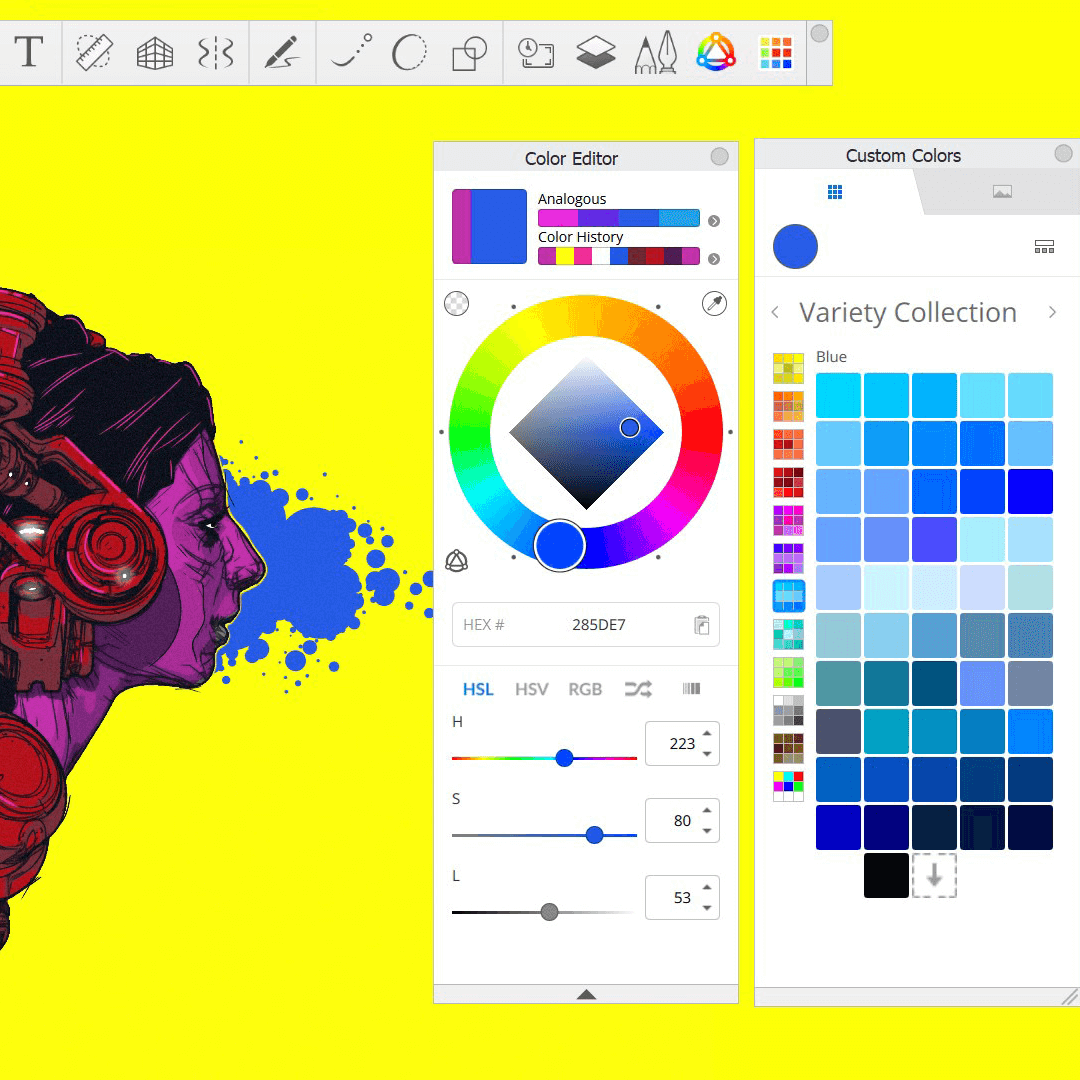
Task: Close the Color Editor panel
Action: coord(720,156)
